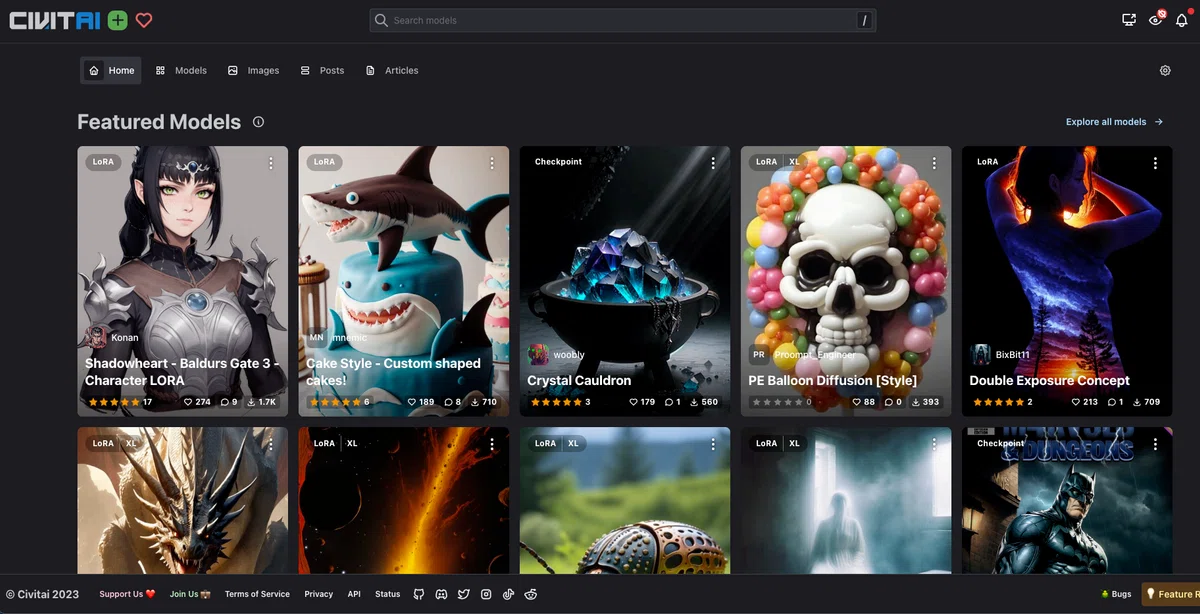Open the three-dot menu on the Crystal Cauldron card
The width and height of the screenshot is (1200, 614).
click(x=713, y=162)
